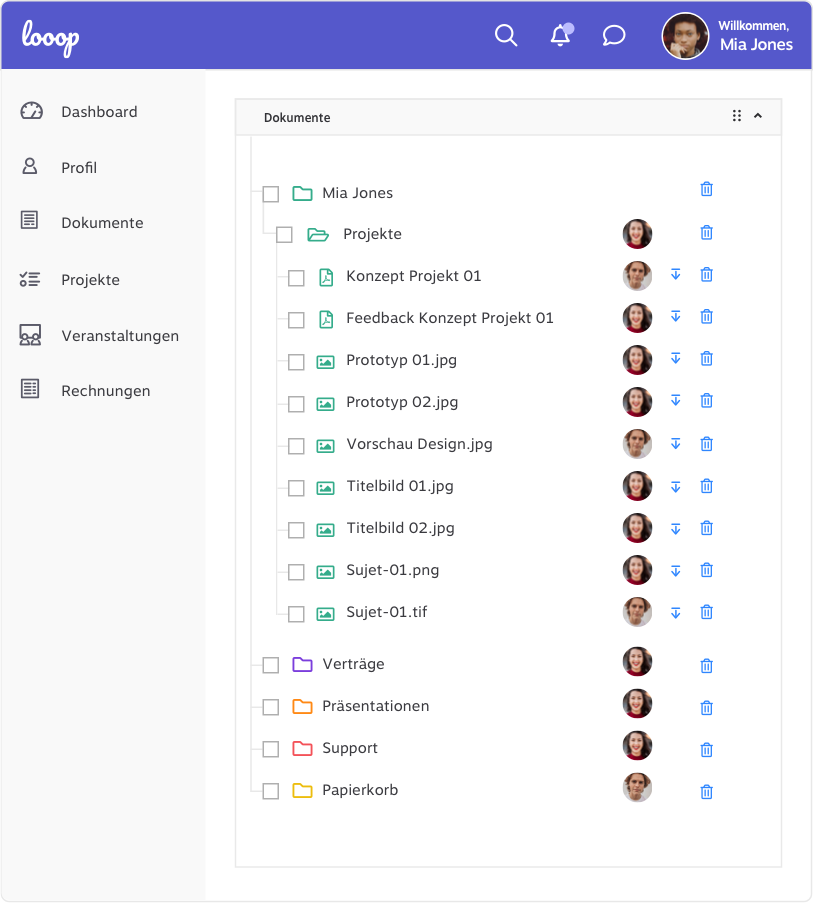Click trash icon for Verträge folder
This screenshot has width=813, height=903.
tap(706, 665)
